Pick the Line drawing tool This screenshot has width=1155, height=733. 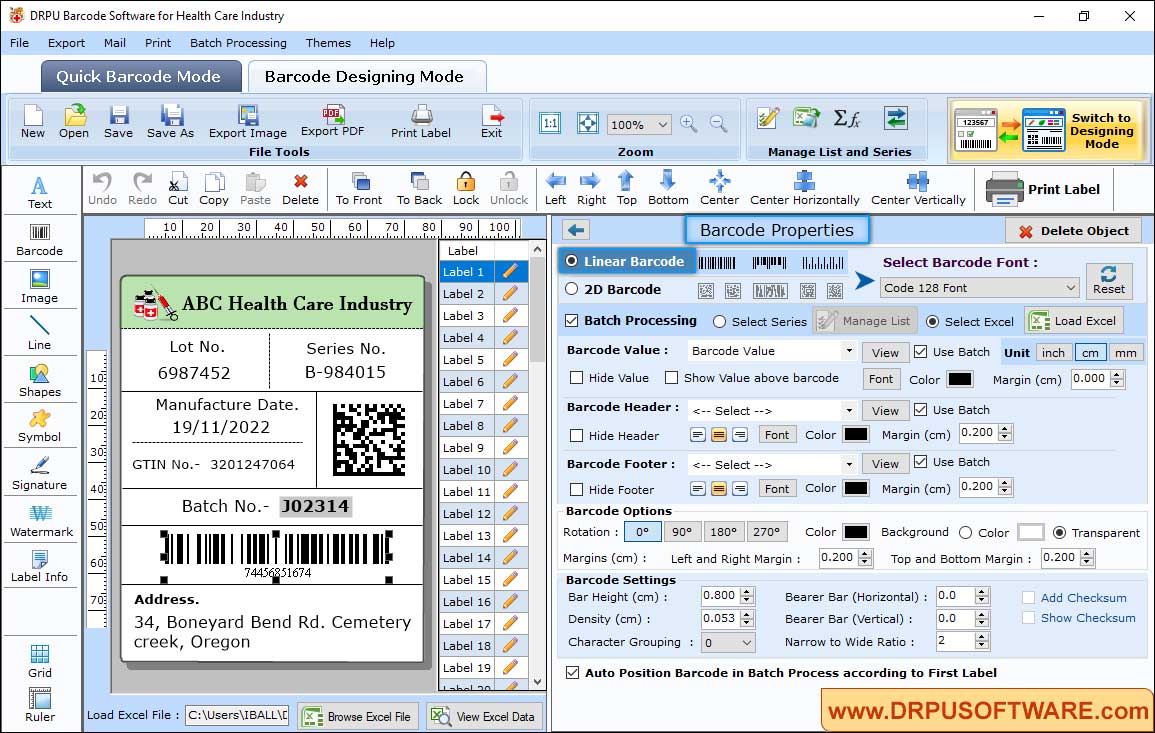click(40, 333)
